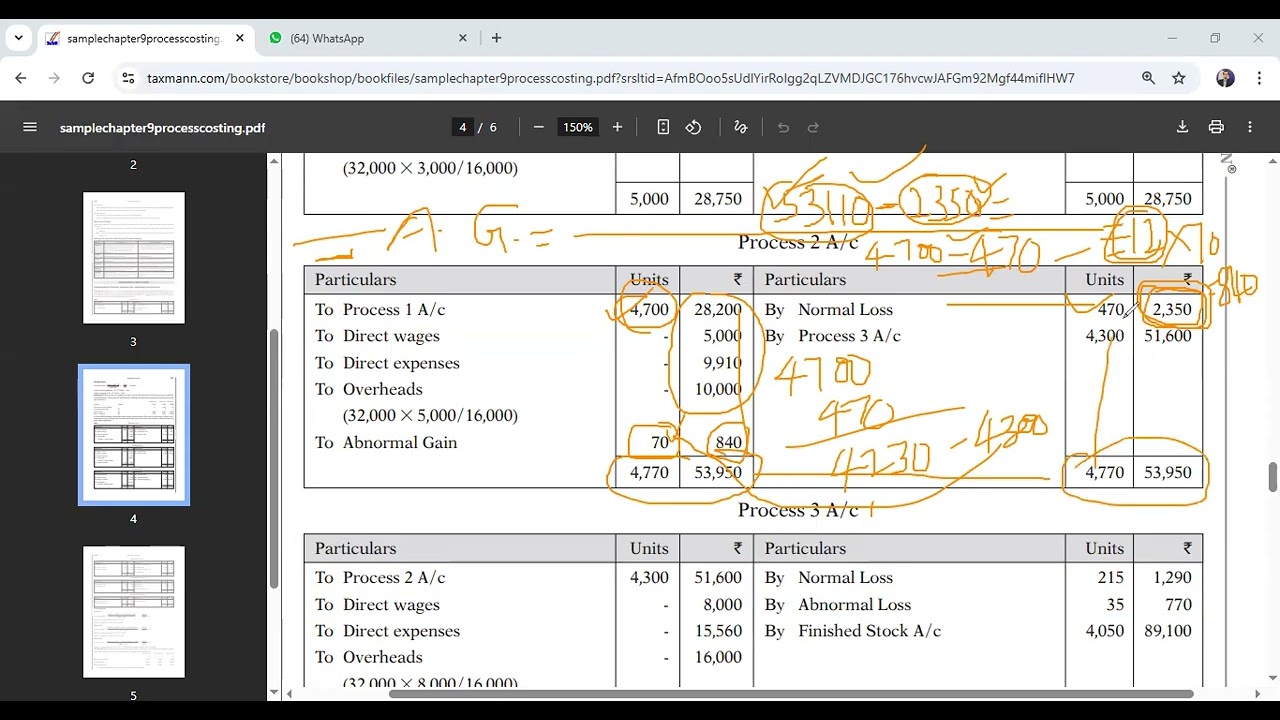Screen dimensions: 1280x720
Task: Click 'To Direct expenses' in Process 2 table
Action: click(387, 363)
